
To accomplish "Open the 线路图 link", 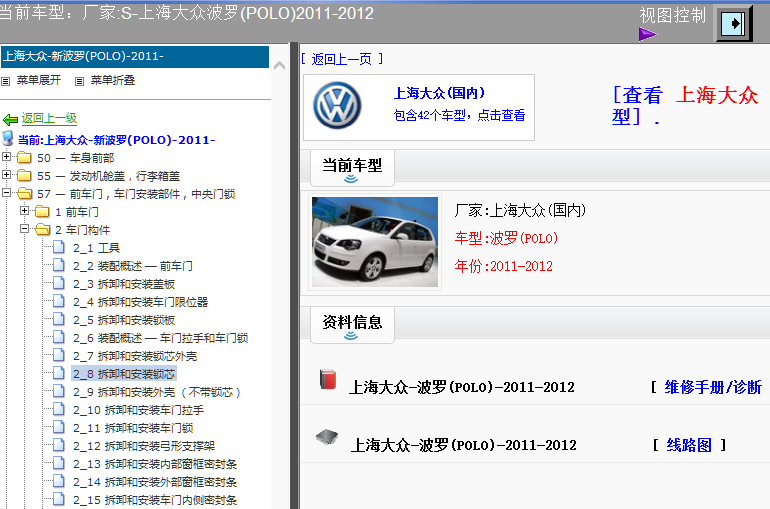I will (x=689, y=445).
